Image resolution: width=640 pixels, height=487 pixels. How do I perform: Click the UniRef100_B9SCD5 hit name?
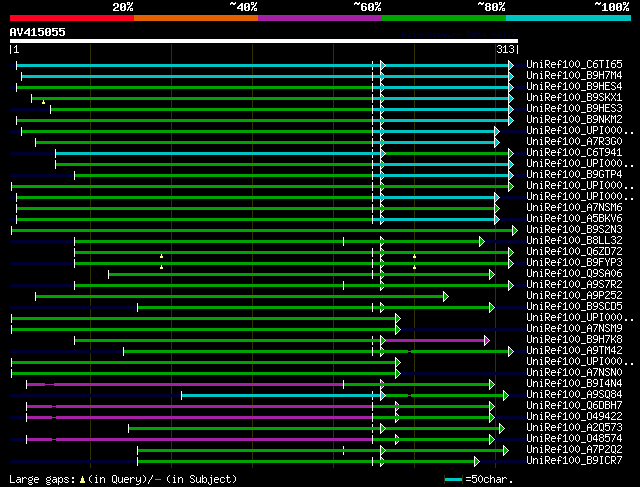pos(574,307)
